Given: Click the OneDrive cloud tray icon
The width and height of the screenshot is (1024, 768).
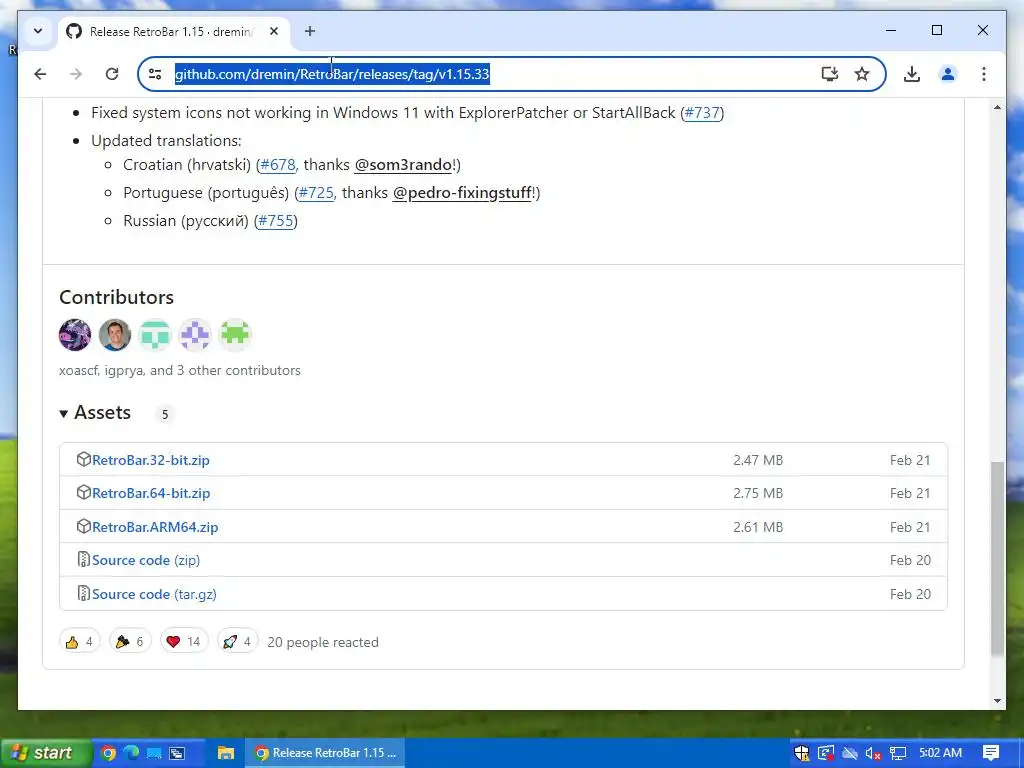Looking at the screenshot, I should tap(850, 754).
